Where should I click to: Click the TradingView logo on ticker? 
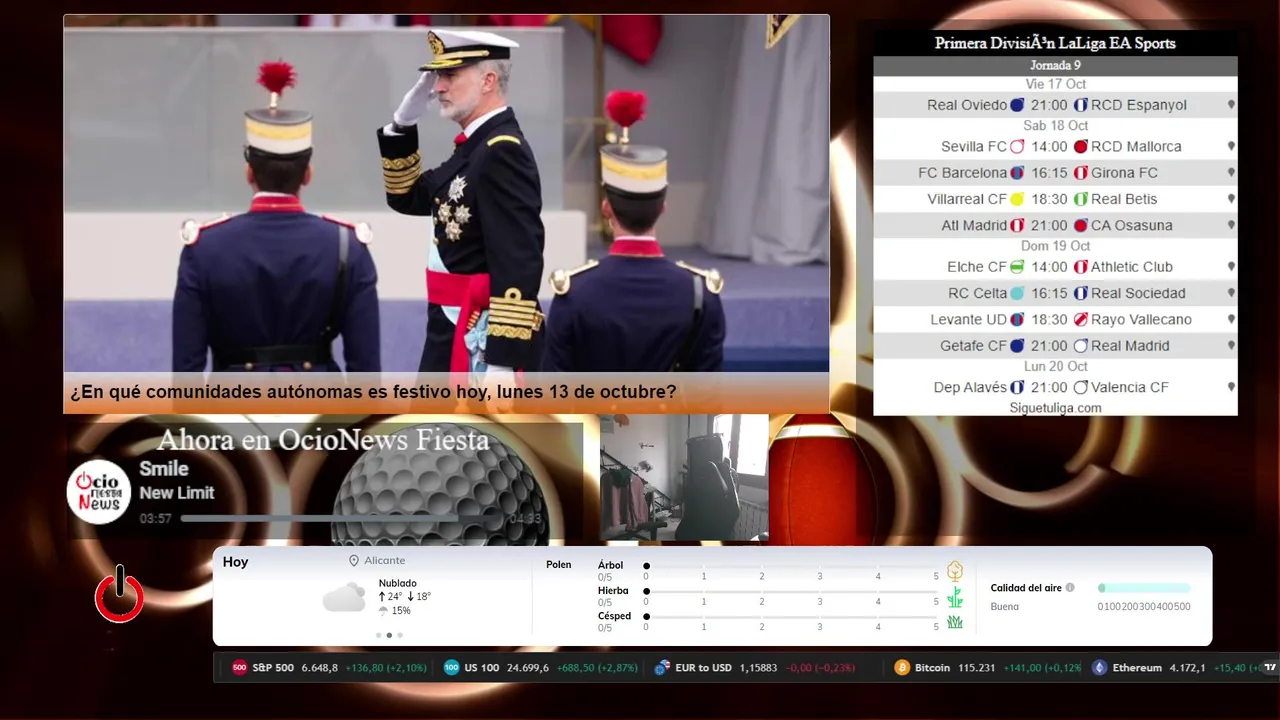(x=1270, y=668)
